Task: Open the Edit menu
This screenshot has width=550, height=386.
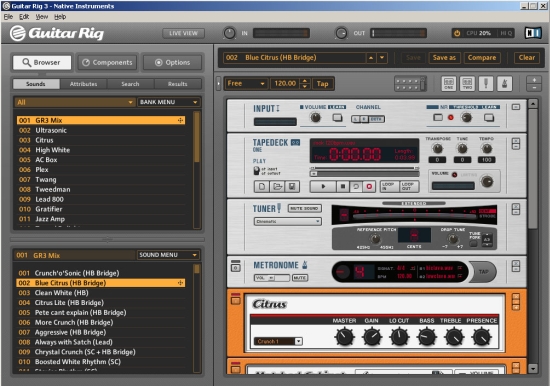Action: [24, 16]
